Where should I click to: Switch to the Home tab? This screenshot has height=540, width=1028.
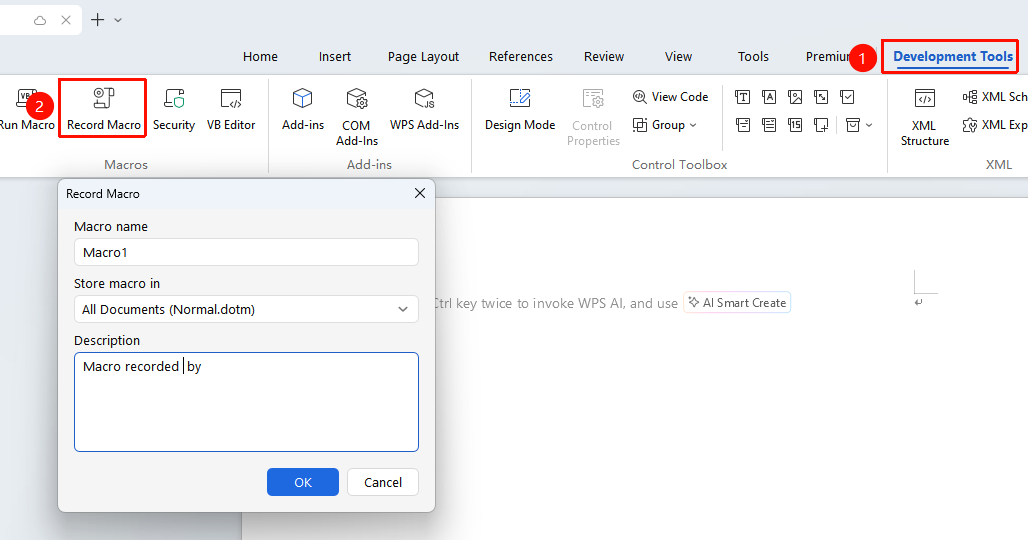pos(260,56)
